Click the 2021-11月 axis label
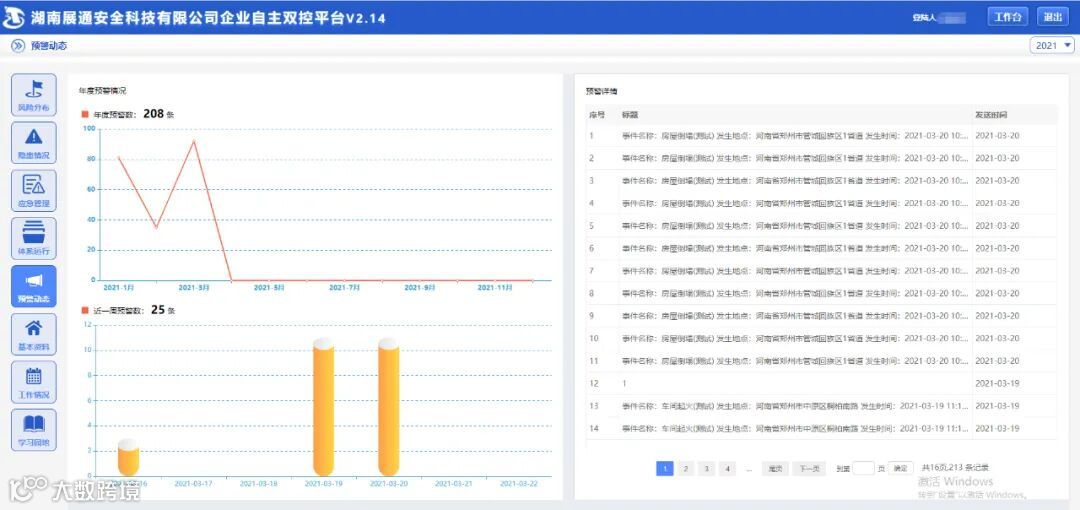The height and width of the screenshot is (510, 1080). pyautogui.click(x=495, y=287)
